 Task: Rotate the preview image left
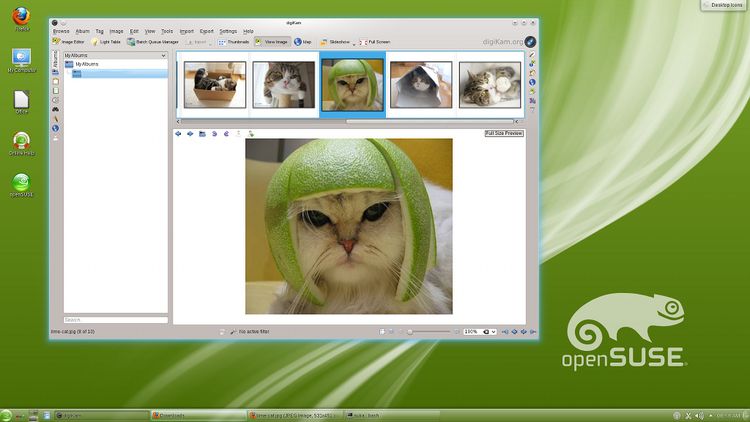[x=214, y=133]
